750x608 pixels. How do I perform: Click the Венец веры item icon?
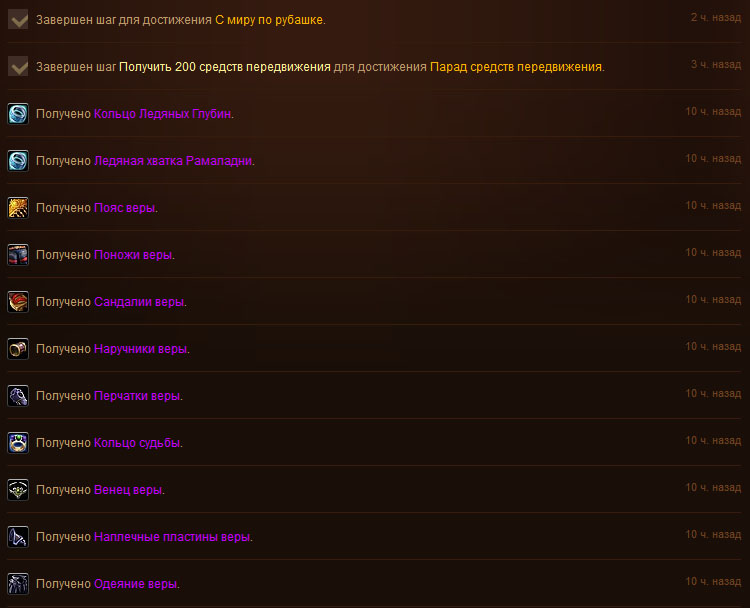(18, 490)
